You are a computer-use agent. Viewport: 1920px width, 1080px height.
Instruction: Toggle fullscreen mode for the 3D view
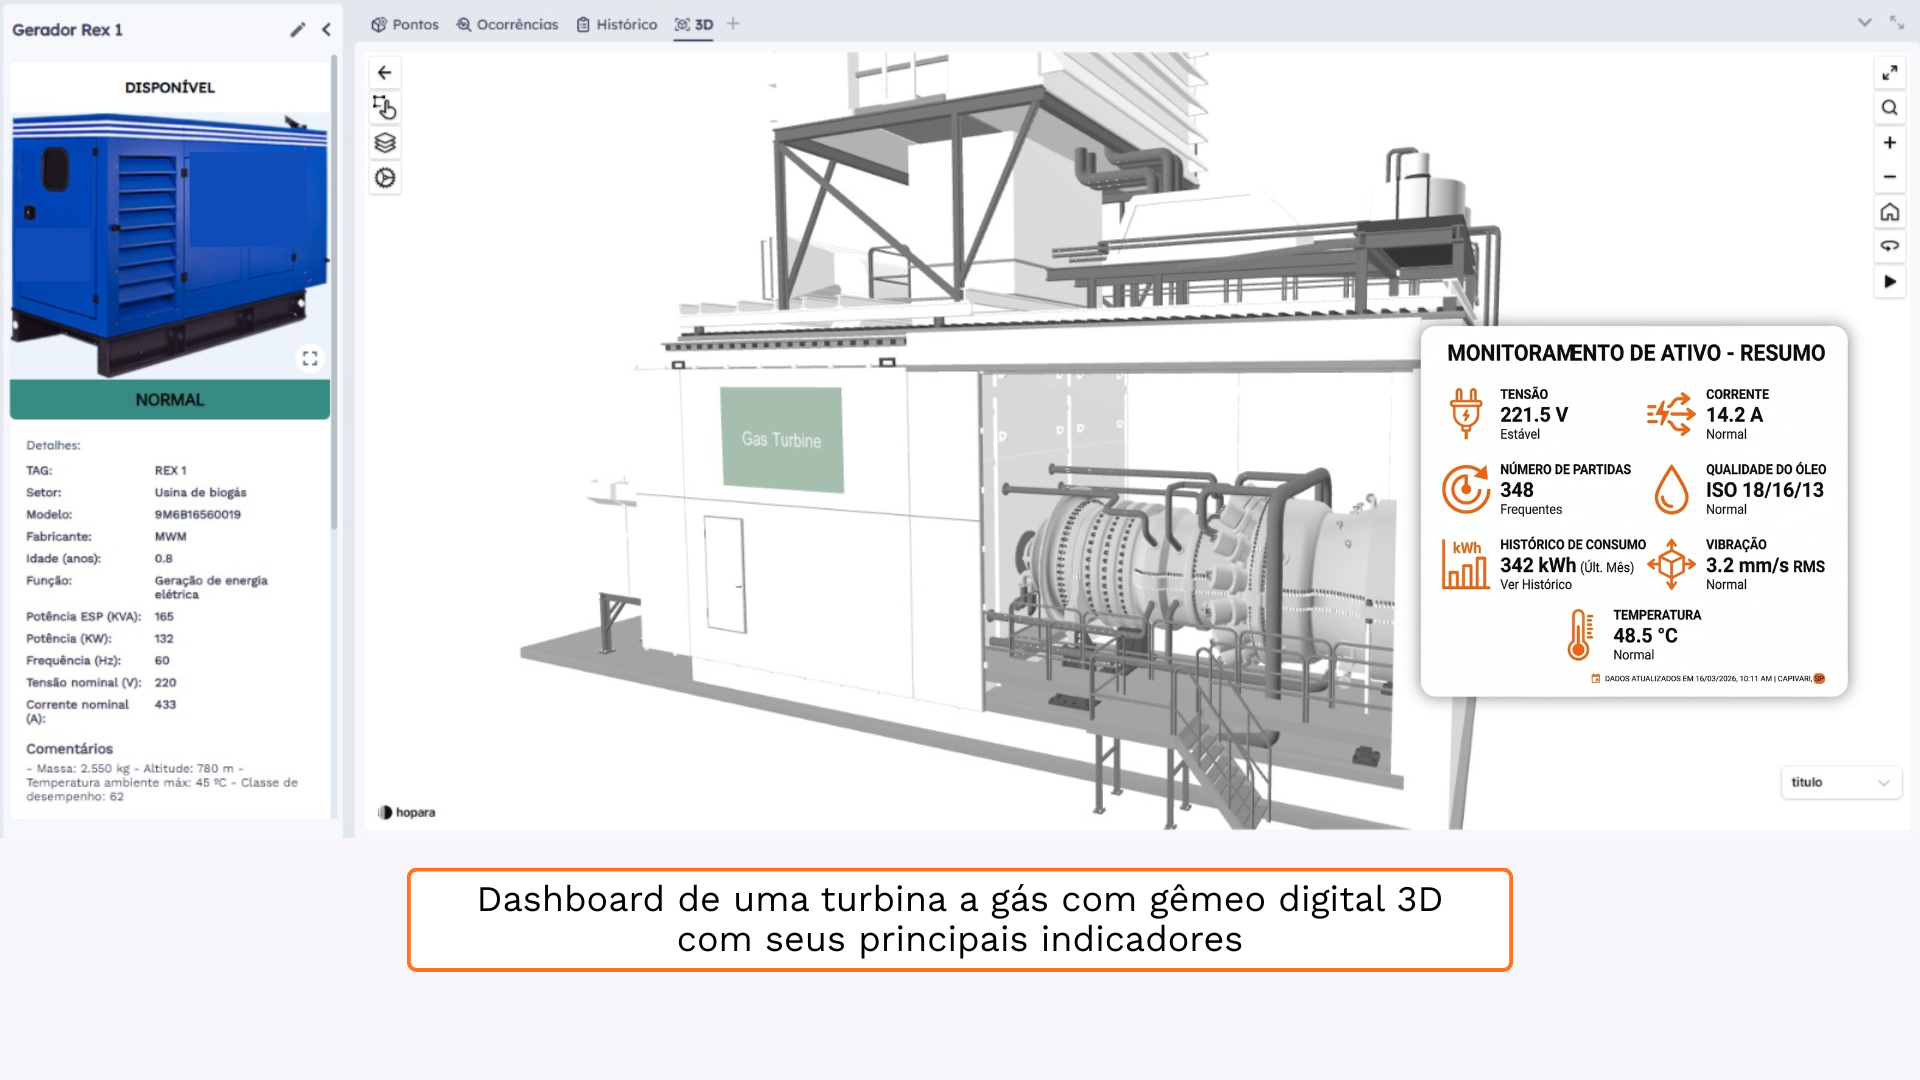pos(1890,72)
